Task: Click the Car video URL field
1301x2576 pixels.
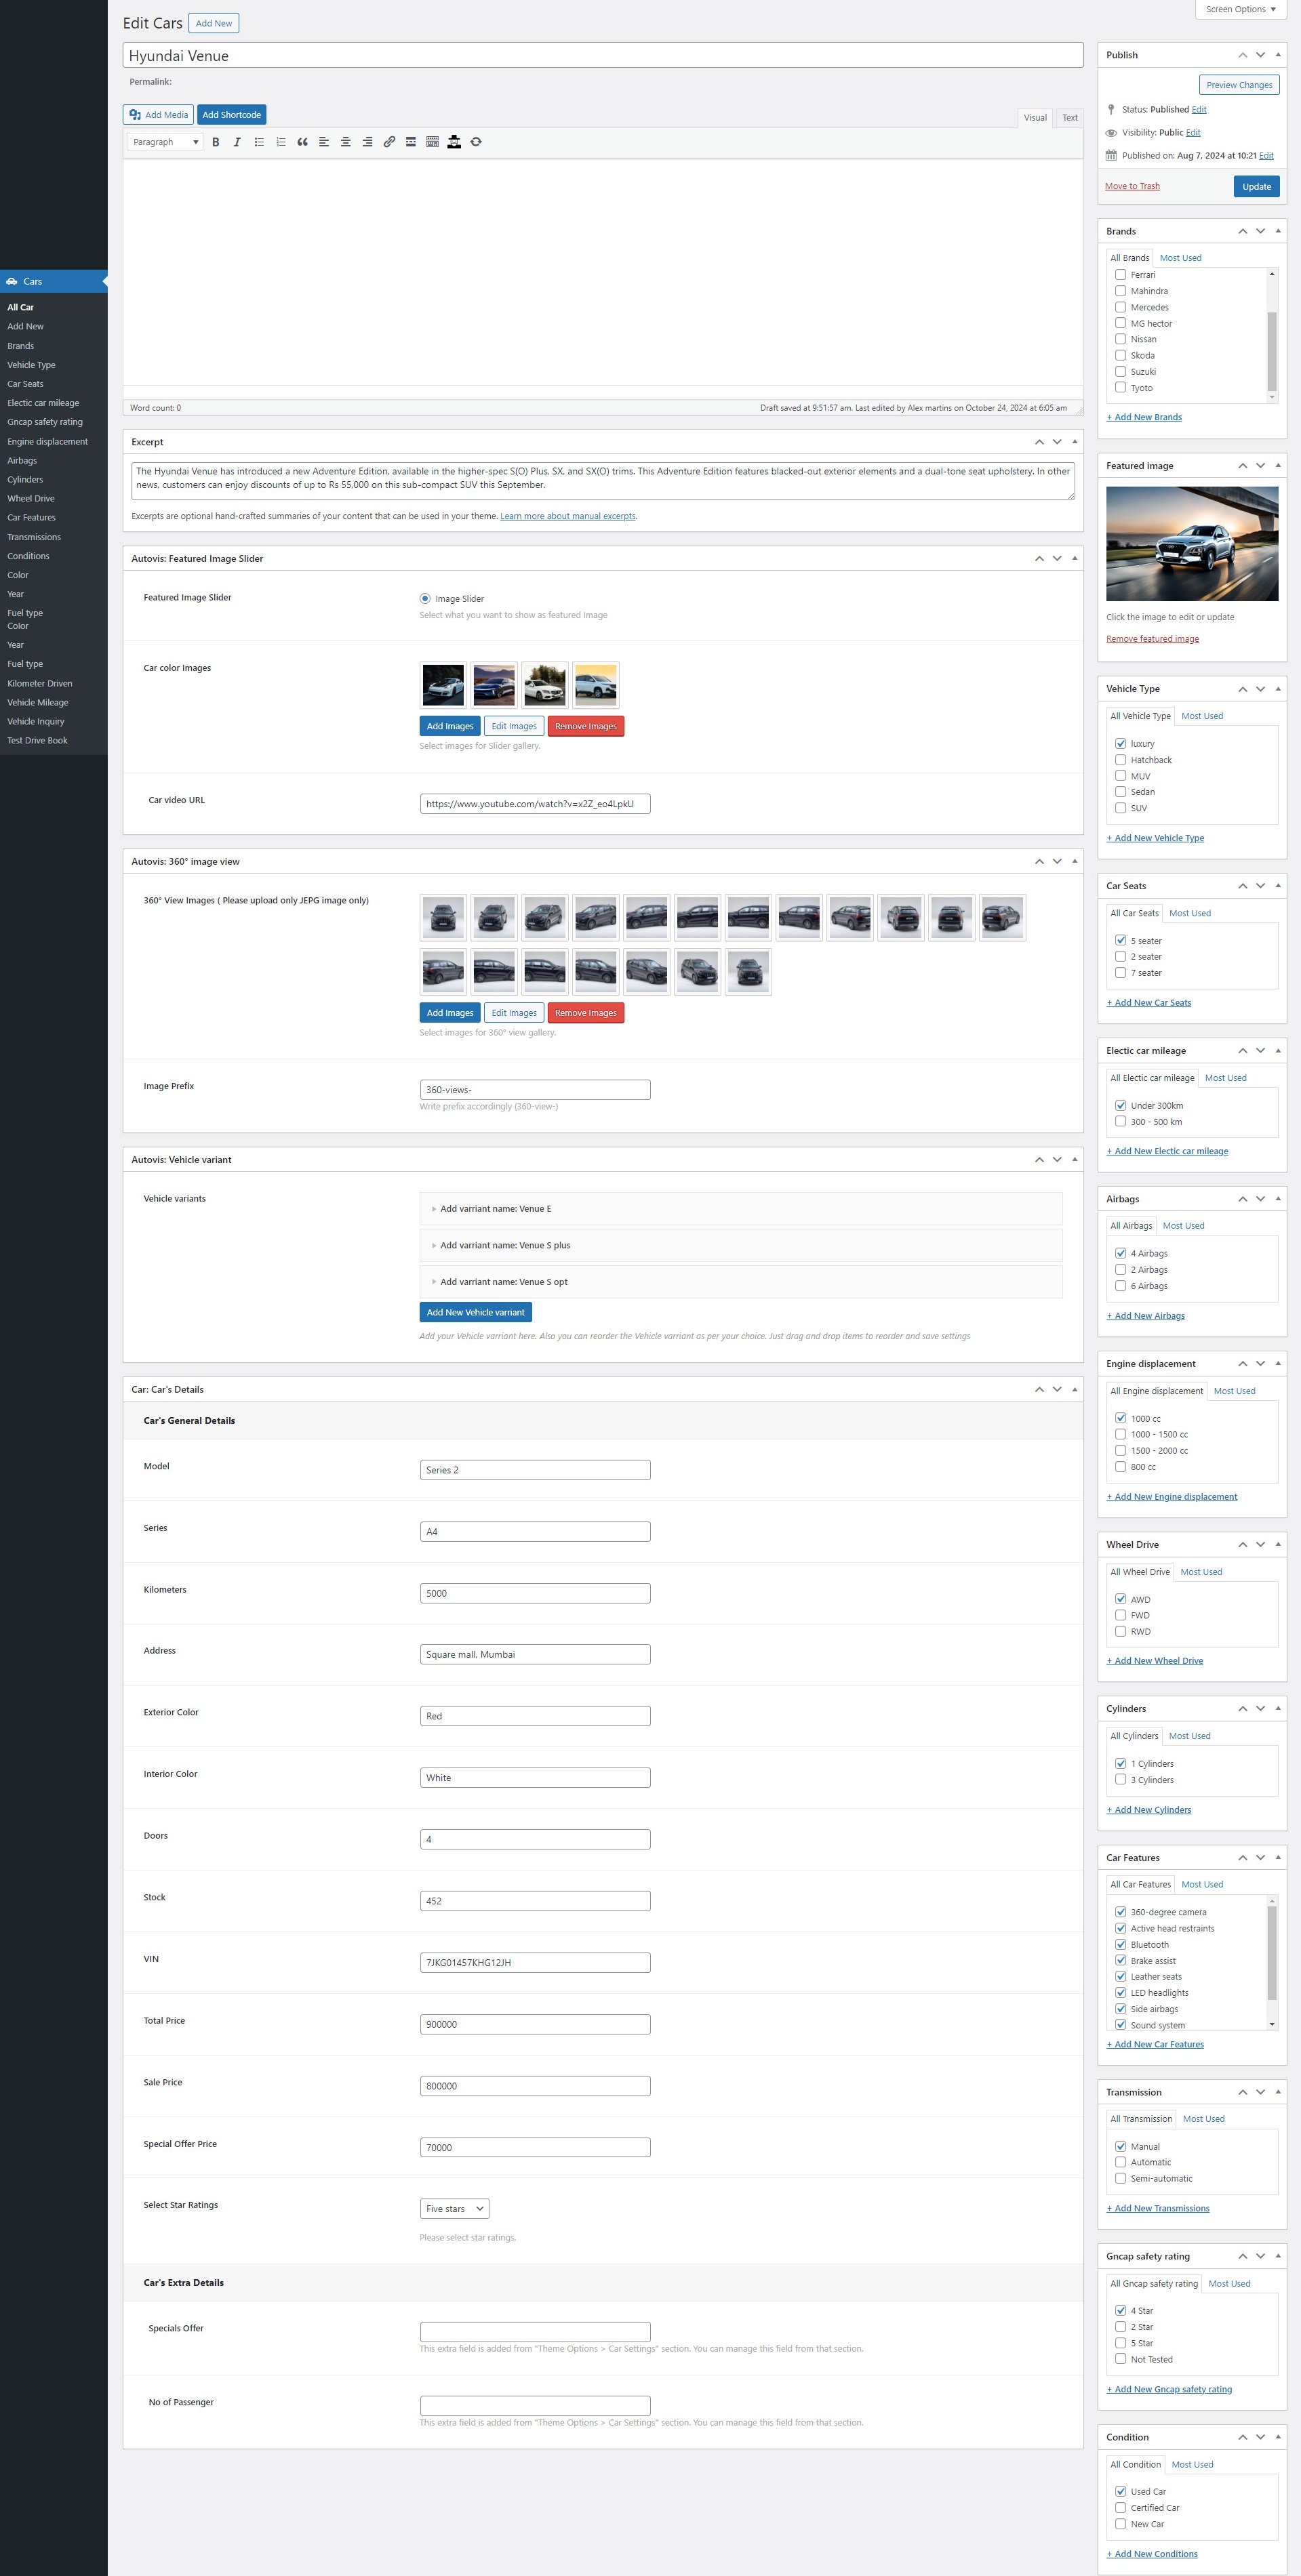Action: (x=535, y=804)
